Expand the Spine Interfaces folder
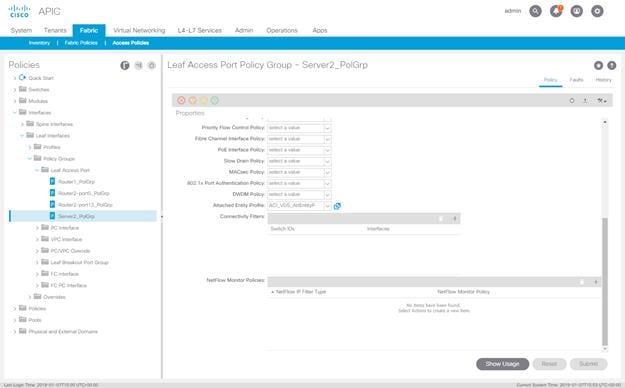625x388 pixels. [x=22, y=124]
